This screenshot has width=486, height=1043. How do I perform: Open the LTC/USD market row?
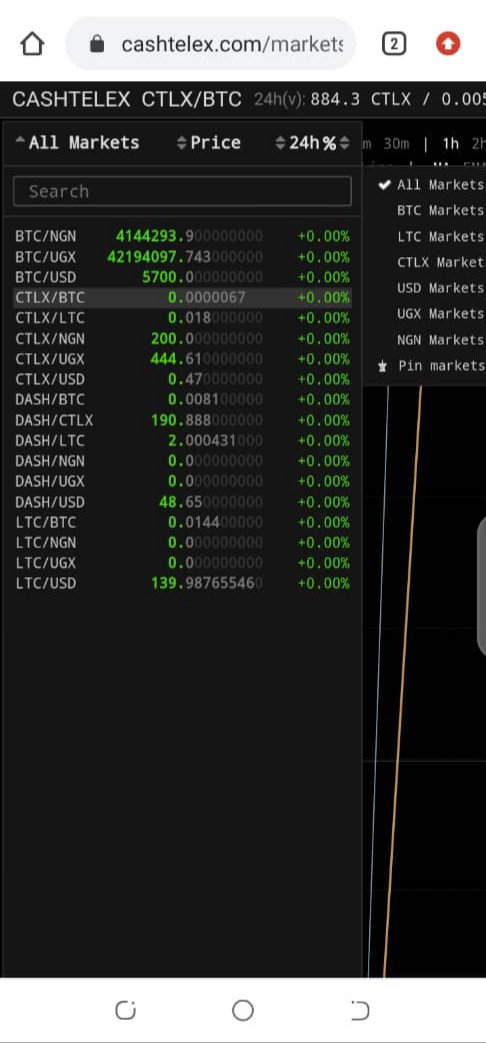coord(182,583)
